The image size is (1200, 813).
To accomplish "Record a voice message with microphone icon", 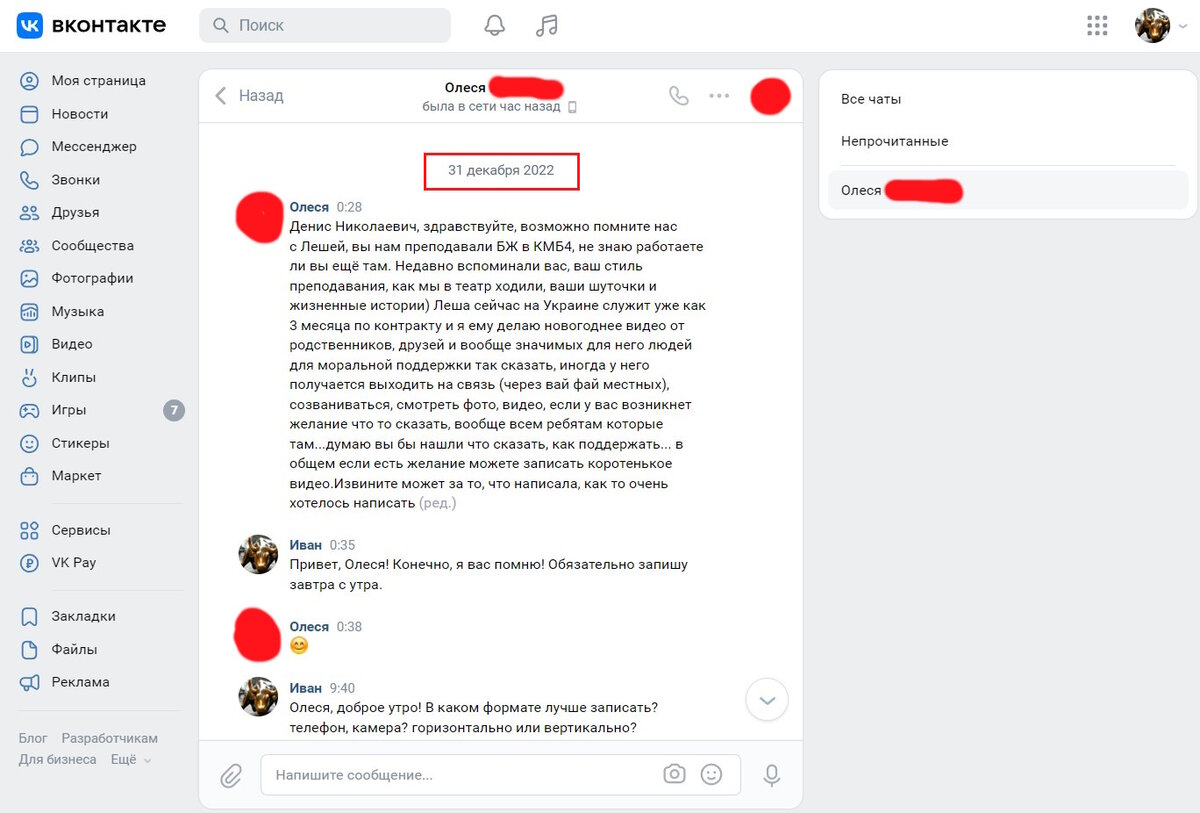I will click(x=771, y=775).
